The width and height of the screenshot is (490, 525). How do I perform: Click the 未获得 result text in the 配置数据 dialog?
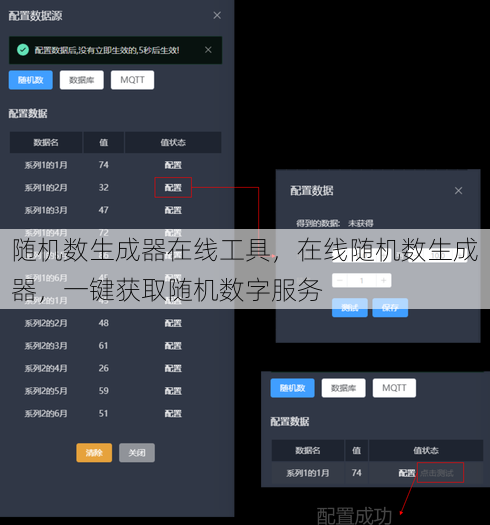[361, 223]
